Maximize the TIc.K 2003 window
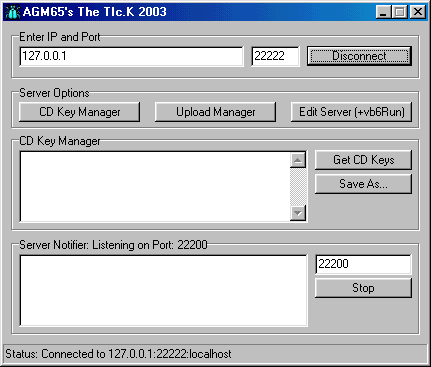The image size is (431, 367). click(x=400, y=12)
